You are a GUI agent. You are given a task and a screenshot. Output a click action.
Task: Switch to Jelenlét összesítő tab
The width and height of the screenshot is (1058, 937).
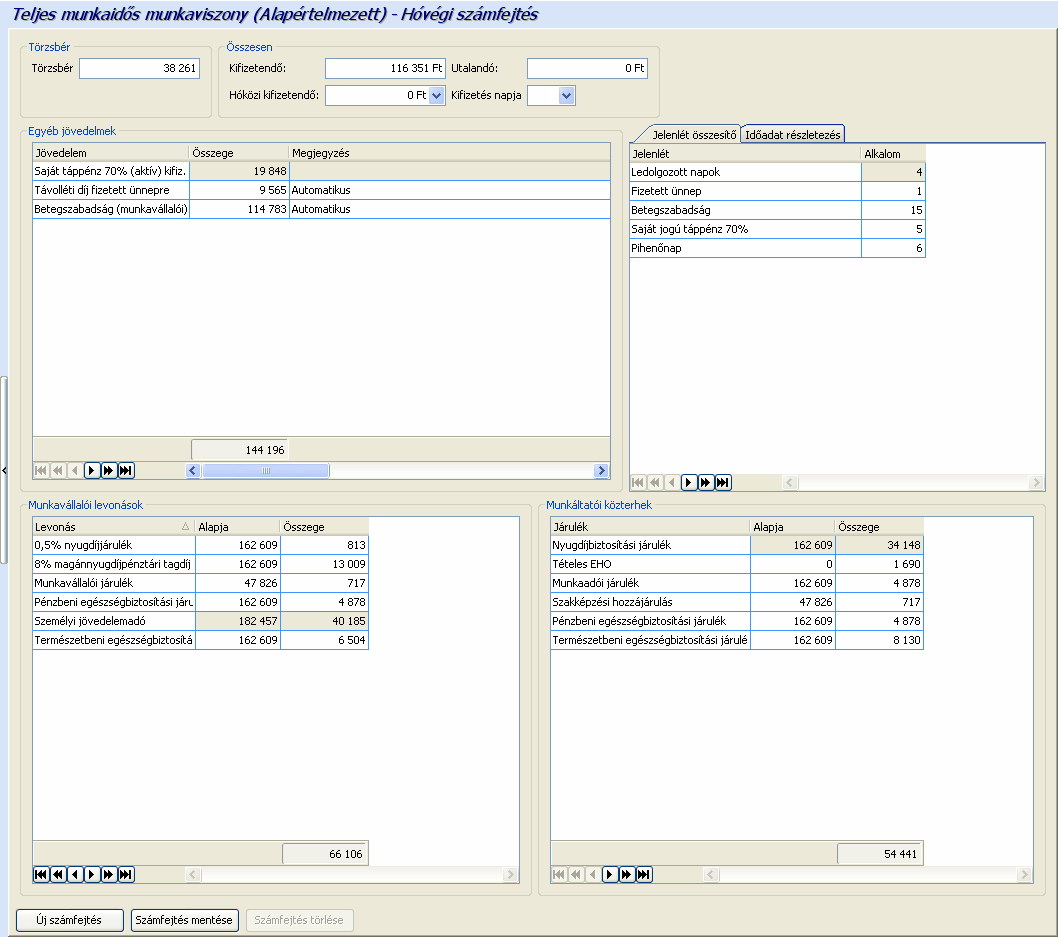(694, 135)
